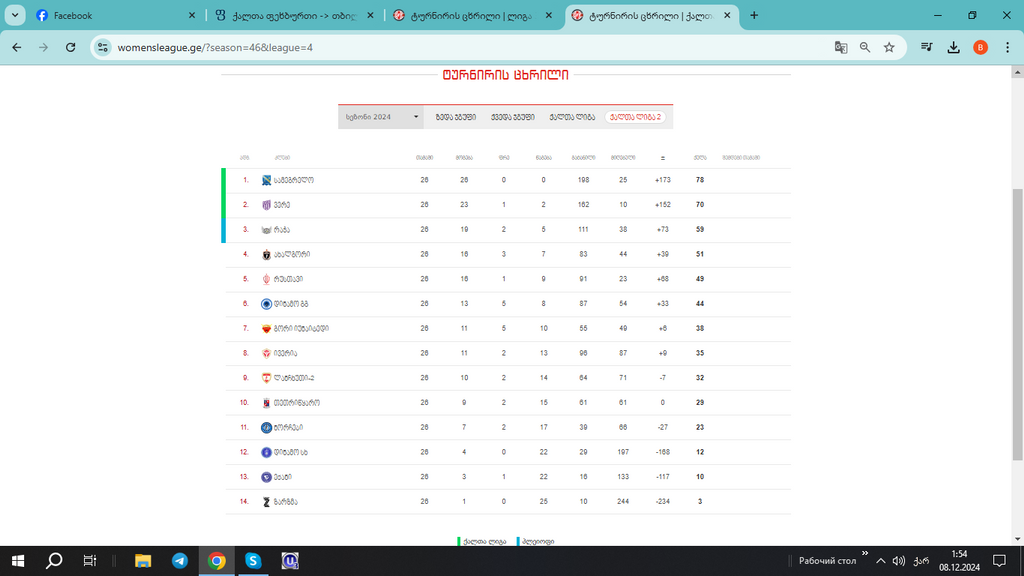This screenshot has width=1024, height=576.
Task: Click the team logo in rank 1 row
Action: (266, 180)
